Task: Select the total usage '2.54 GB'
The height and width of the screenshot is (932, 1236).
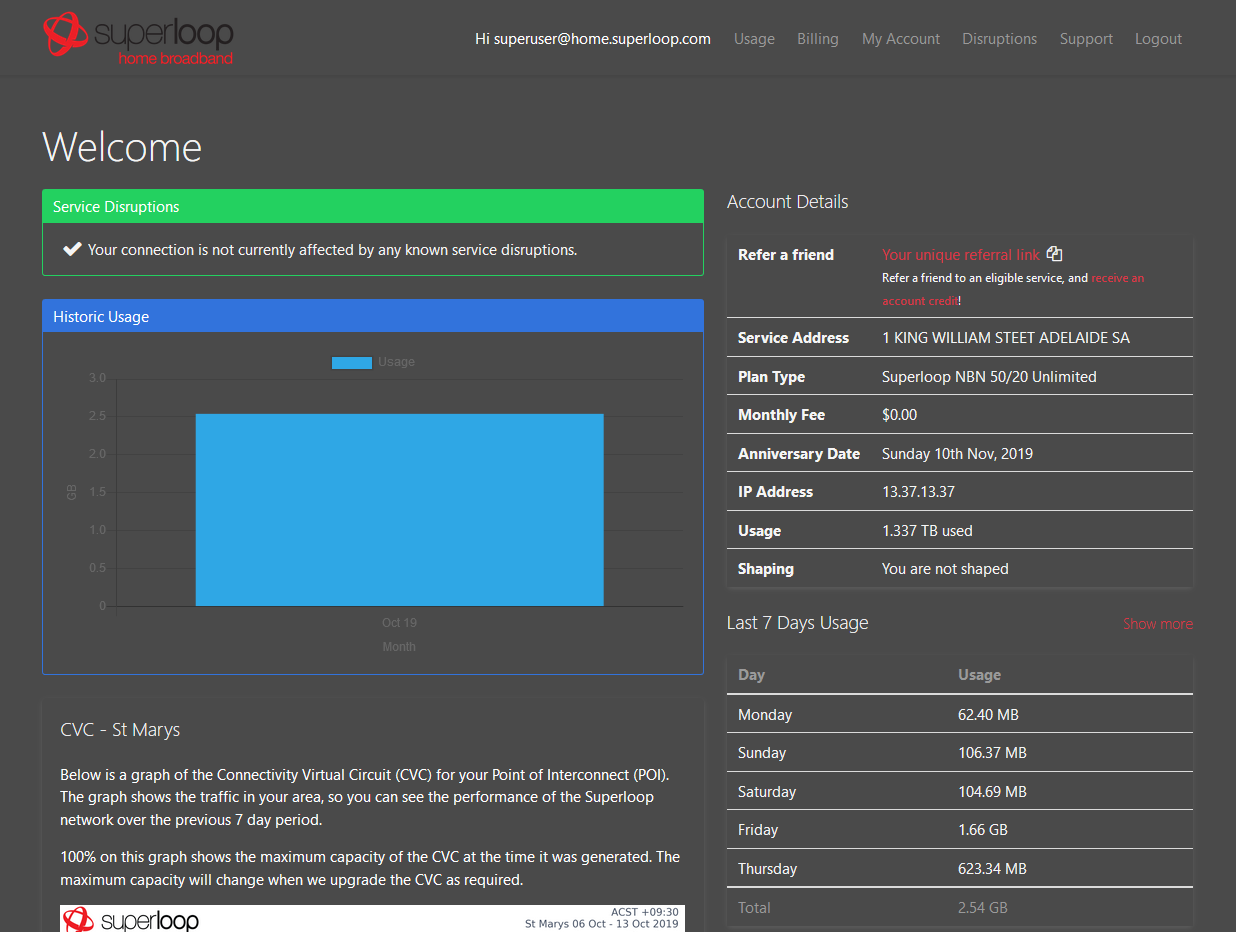Action: pyautogui.click(x=982, y=908)
